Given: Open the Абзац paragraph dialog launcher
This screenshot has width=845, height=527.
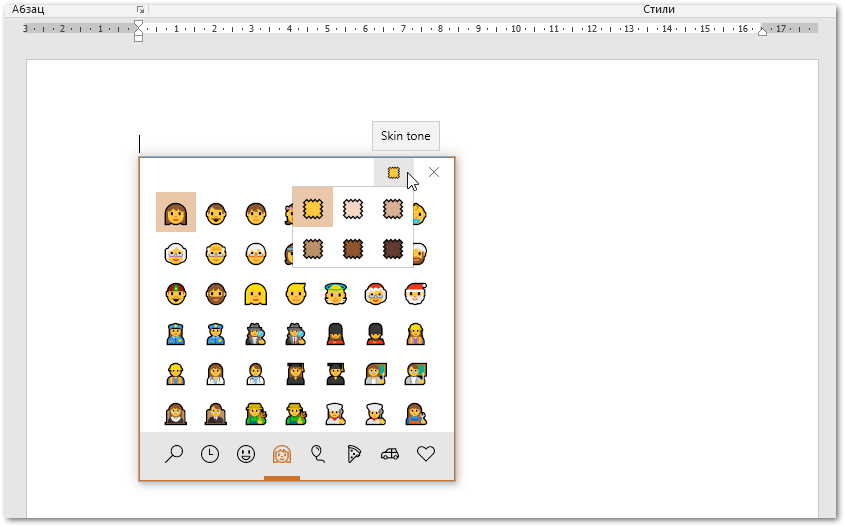Looking at the screenshot, I should [140, 10].
